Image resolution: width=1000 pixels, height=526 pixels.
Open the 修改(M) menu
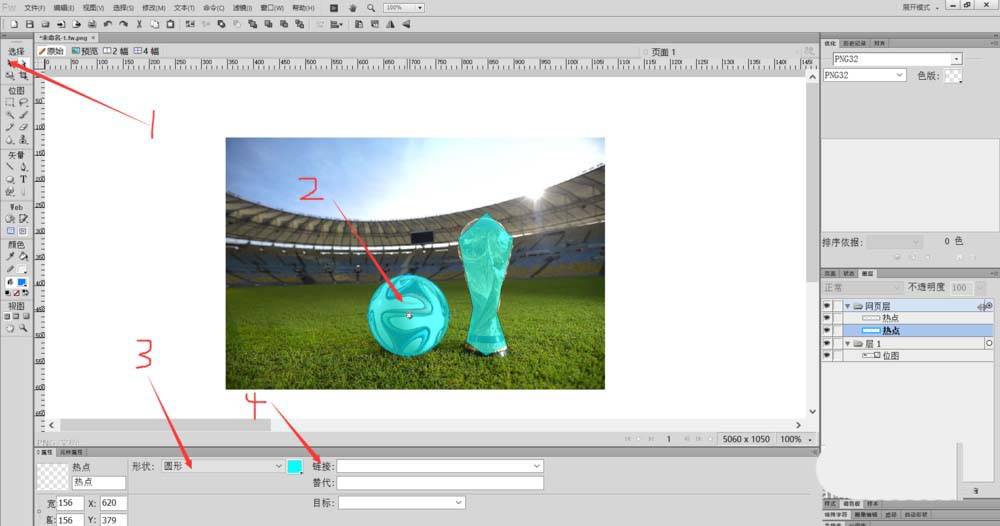click(153, 7)
